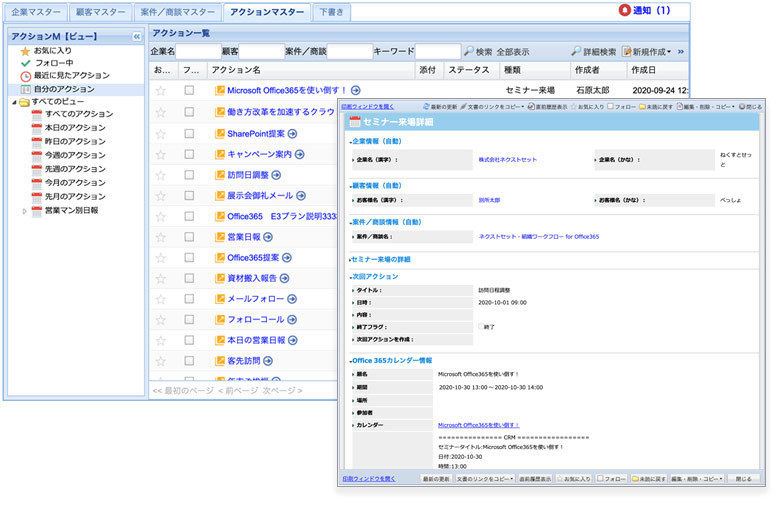Select 自分のアクション in the sidebar
Image resolution: width=784 pixels, height=508 pixels.
coord(64,89)
